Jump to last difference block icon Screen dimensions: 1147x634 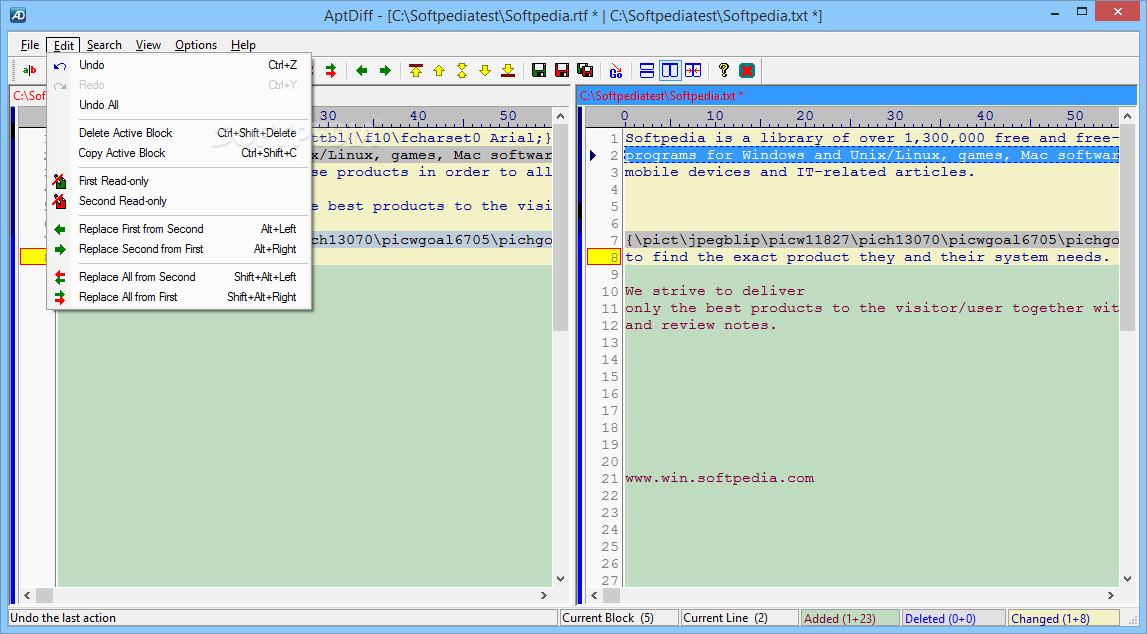(508, 70)
